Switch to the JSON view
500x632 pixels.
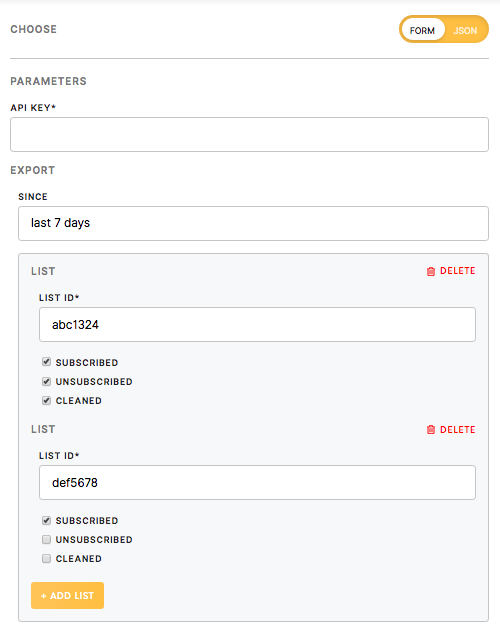point(465,31)
